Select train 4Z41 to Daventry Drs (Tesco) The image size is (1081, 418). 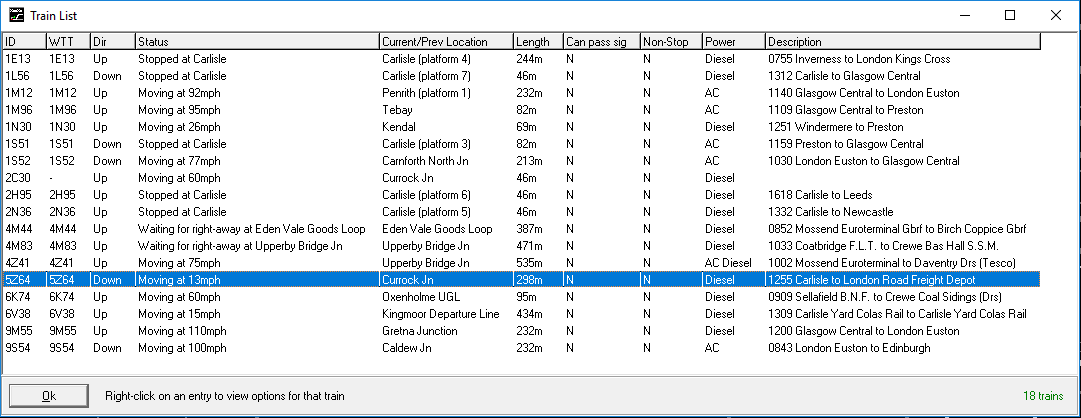(521, 263)
